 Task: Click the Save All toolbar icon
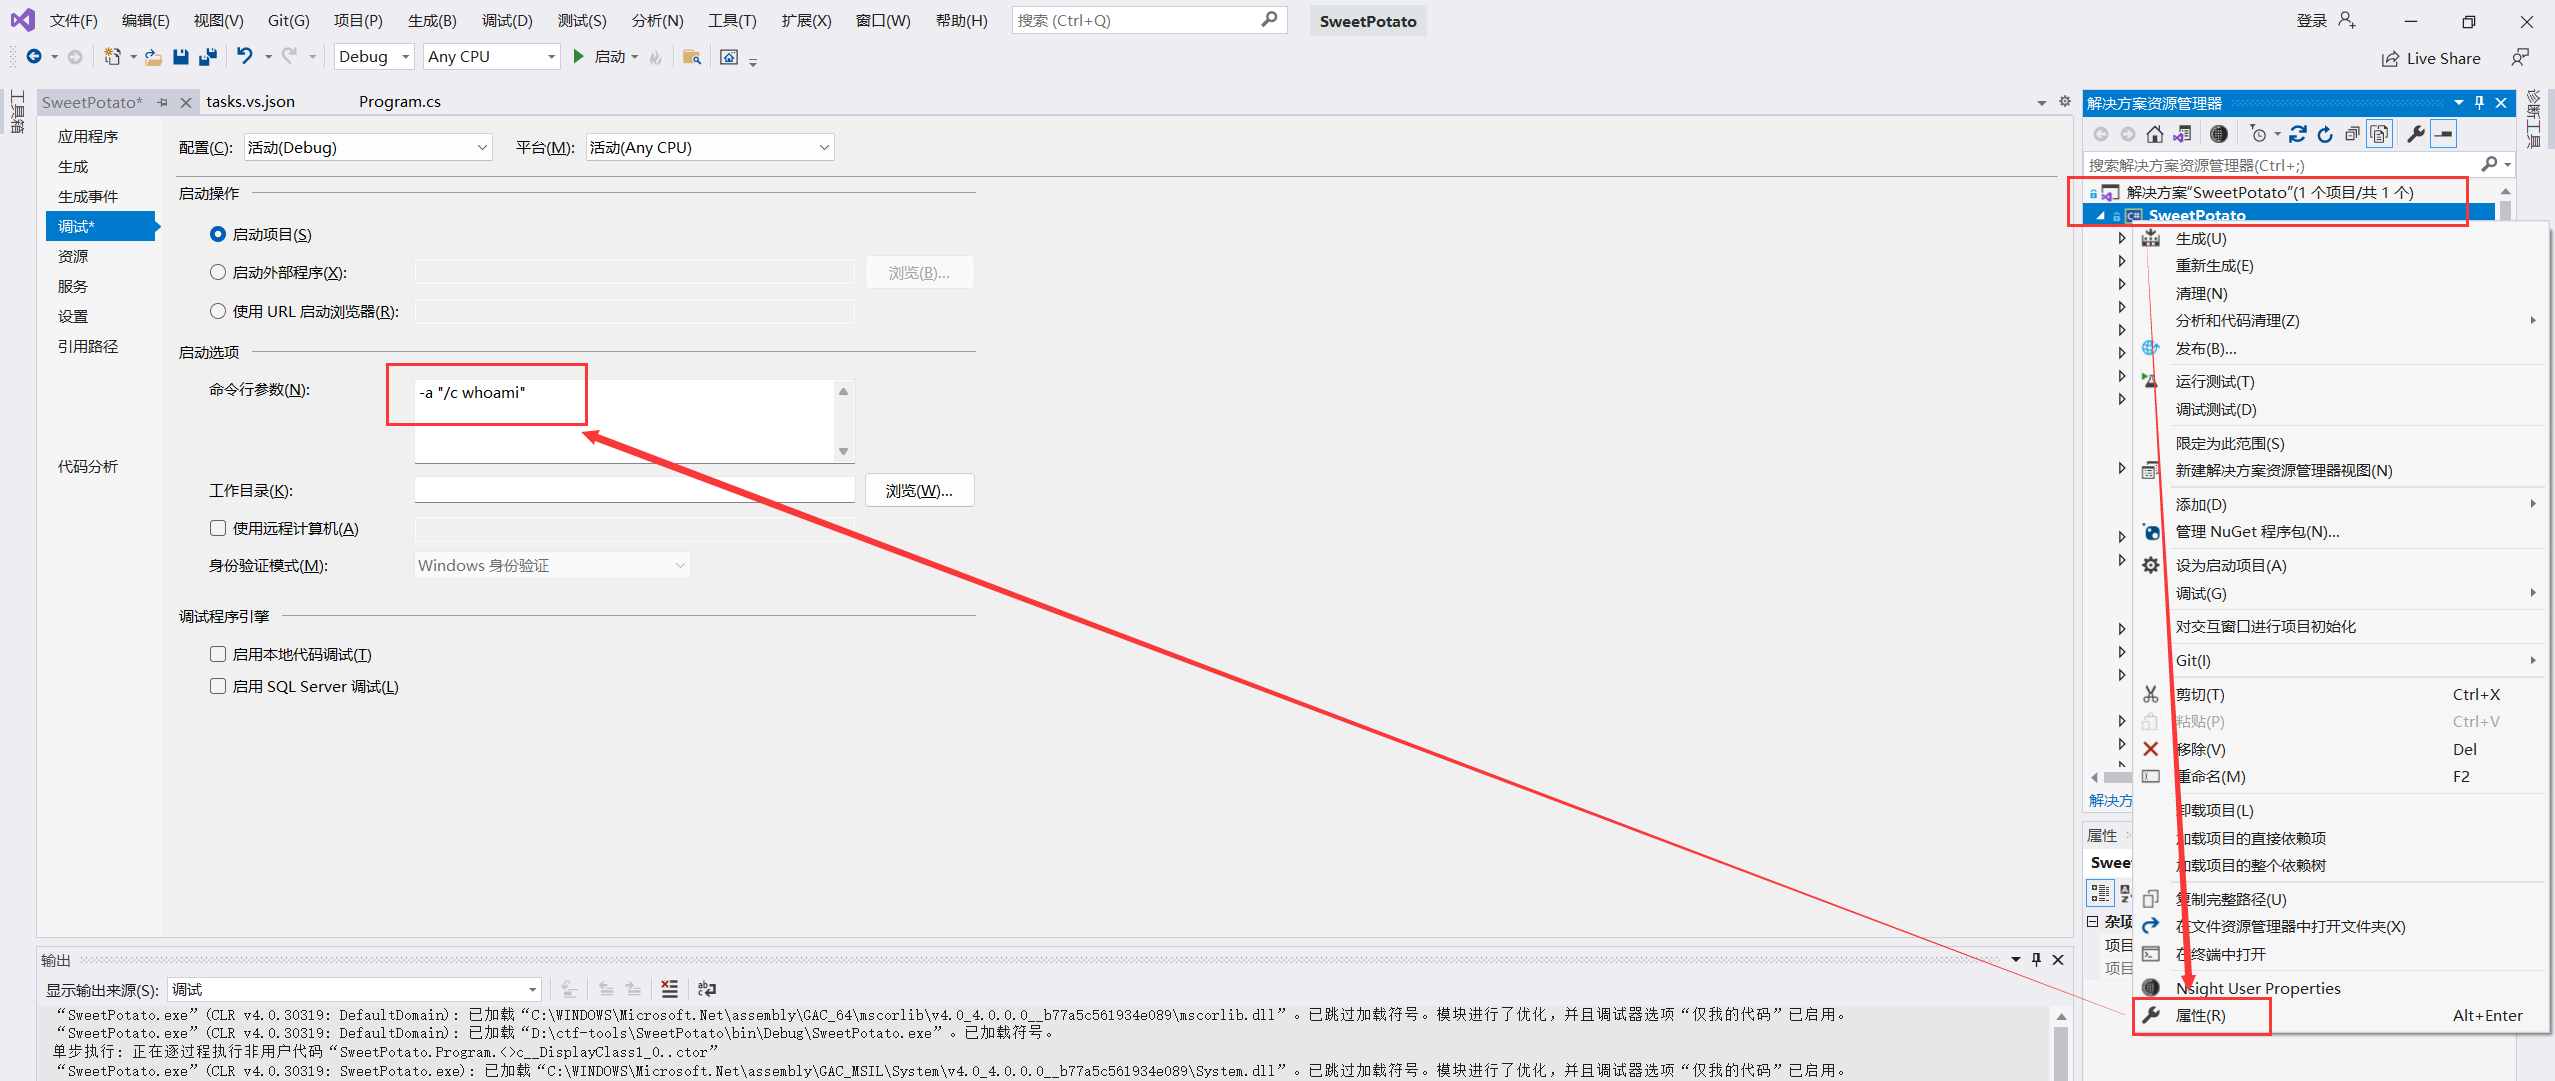208,57
